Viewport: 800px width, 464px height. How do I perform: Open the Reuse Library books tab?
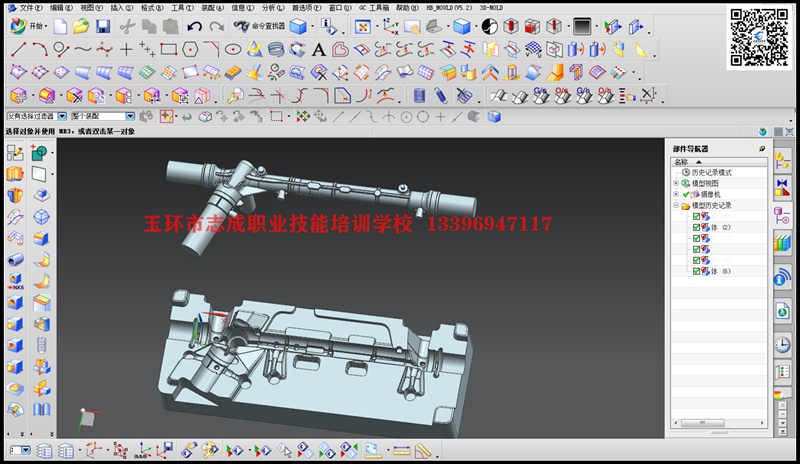(782, 243)
